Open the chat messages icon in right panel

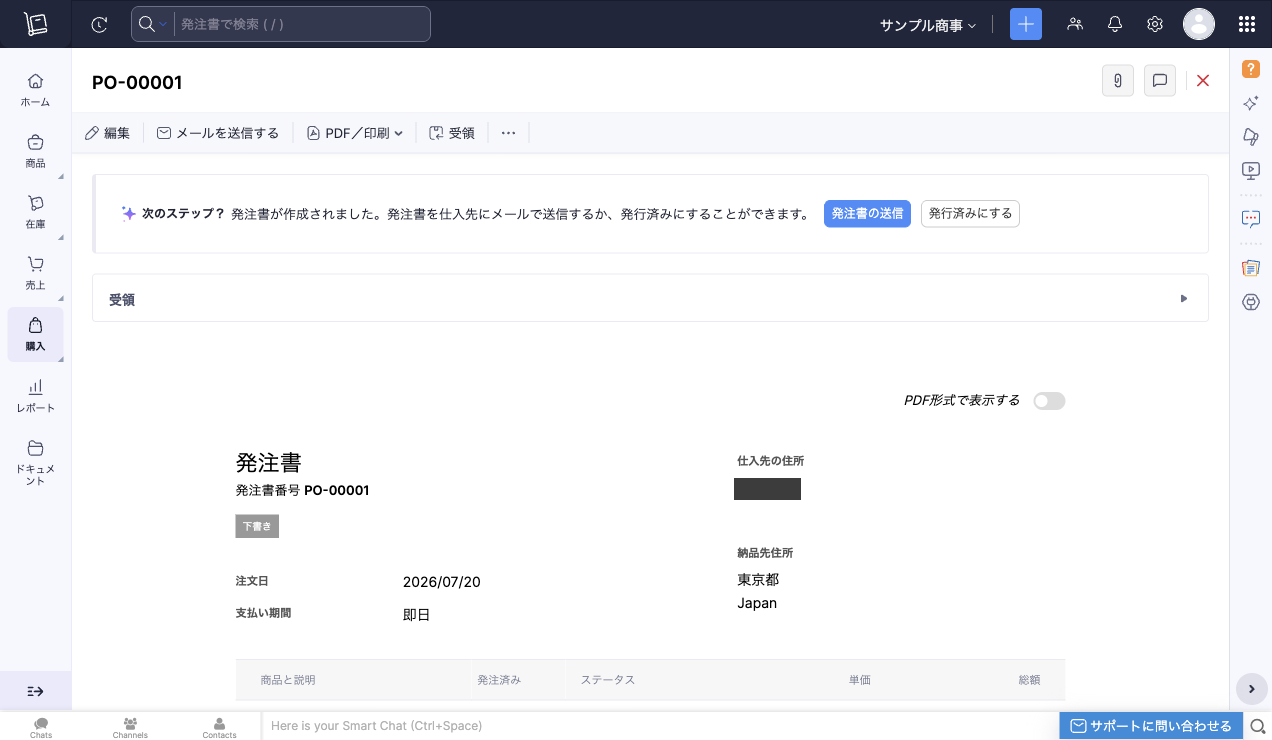1251,218
